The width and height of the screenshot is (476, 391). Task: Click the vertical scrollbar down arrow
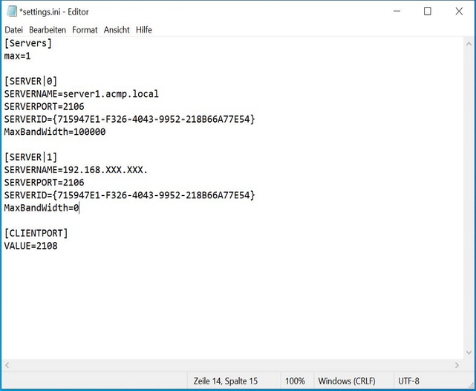468,353
